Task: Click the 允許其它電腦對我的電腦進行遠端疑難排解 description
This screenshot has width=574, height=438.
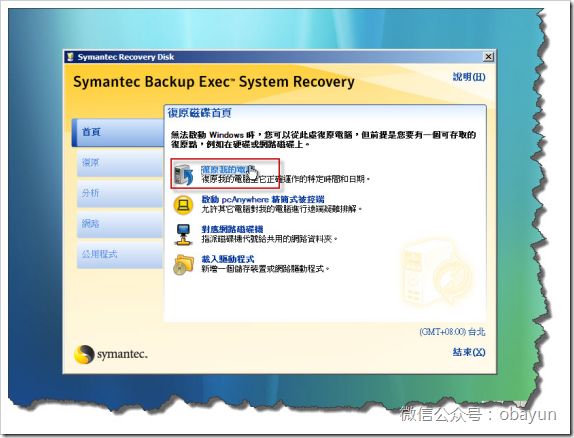Action: coord(282,209)
